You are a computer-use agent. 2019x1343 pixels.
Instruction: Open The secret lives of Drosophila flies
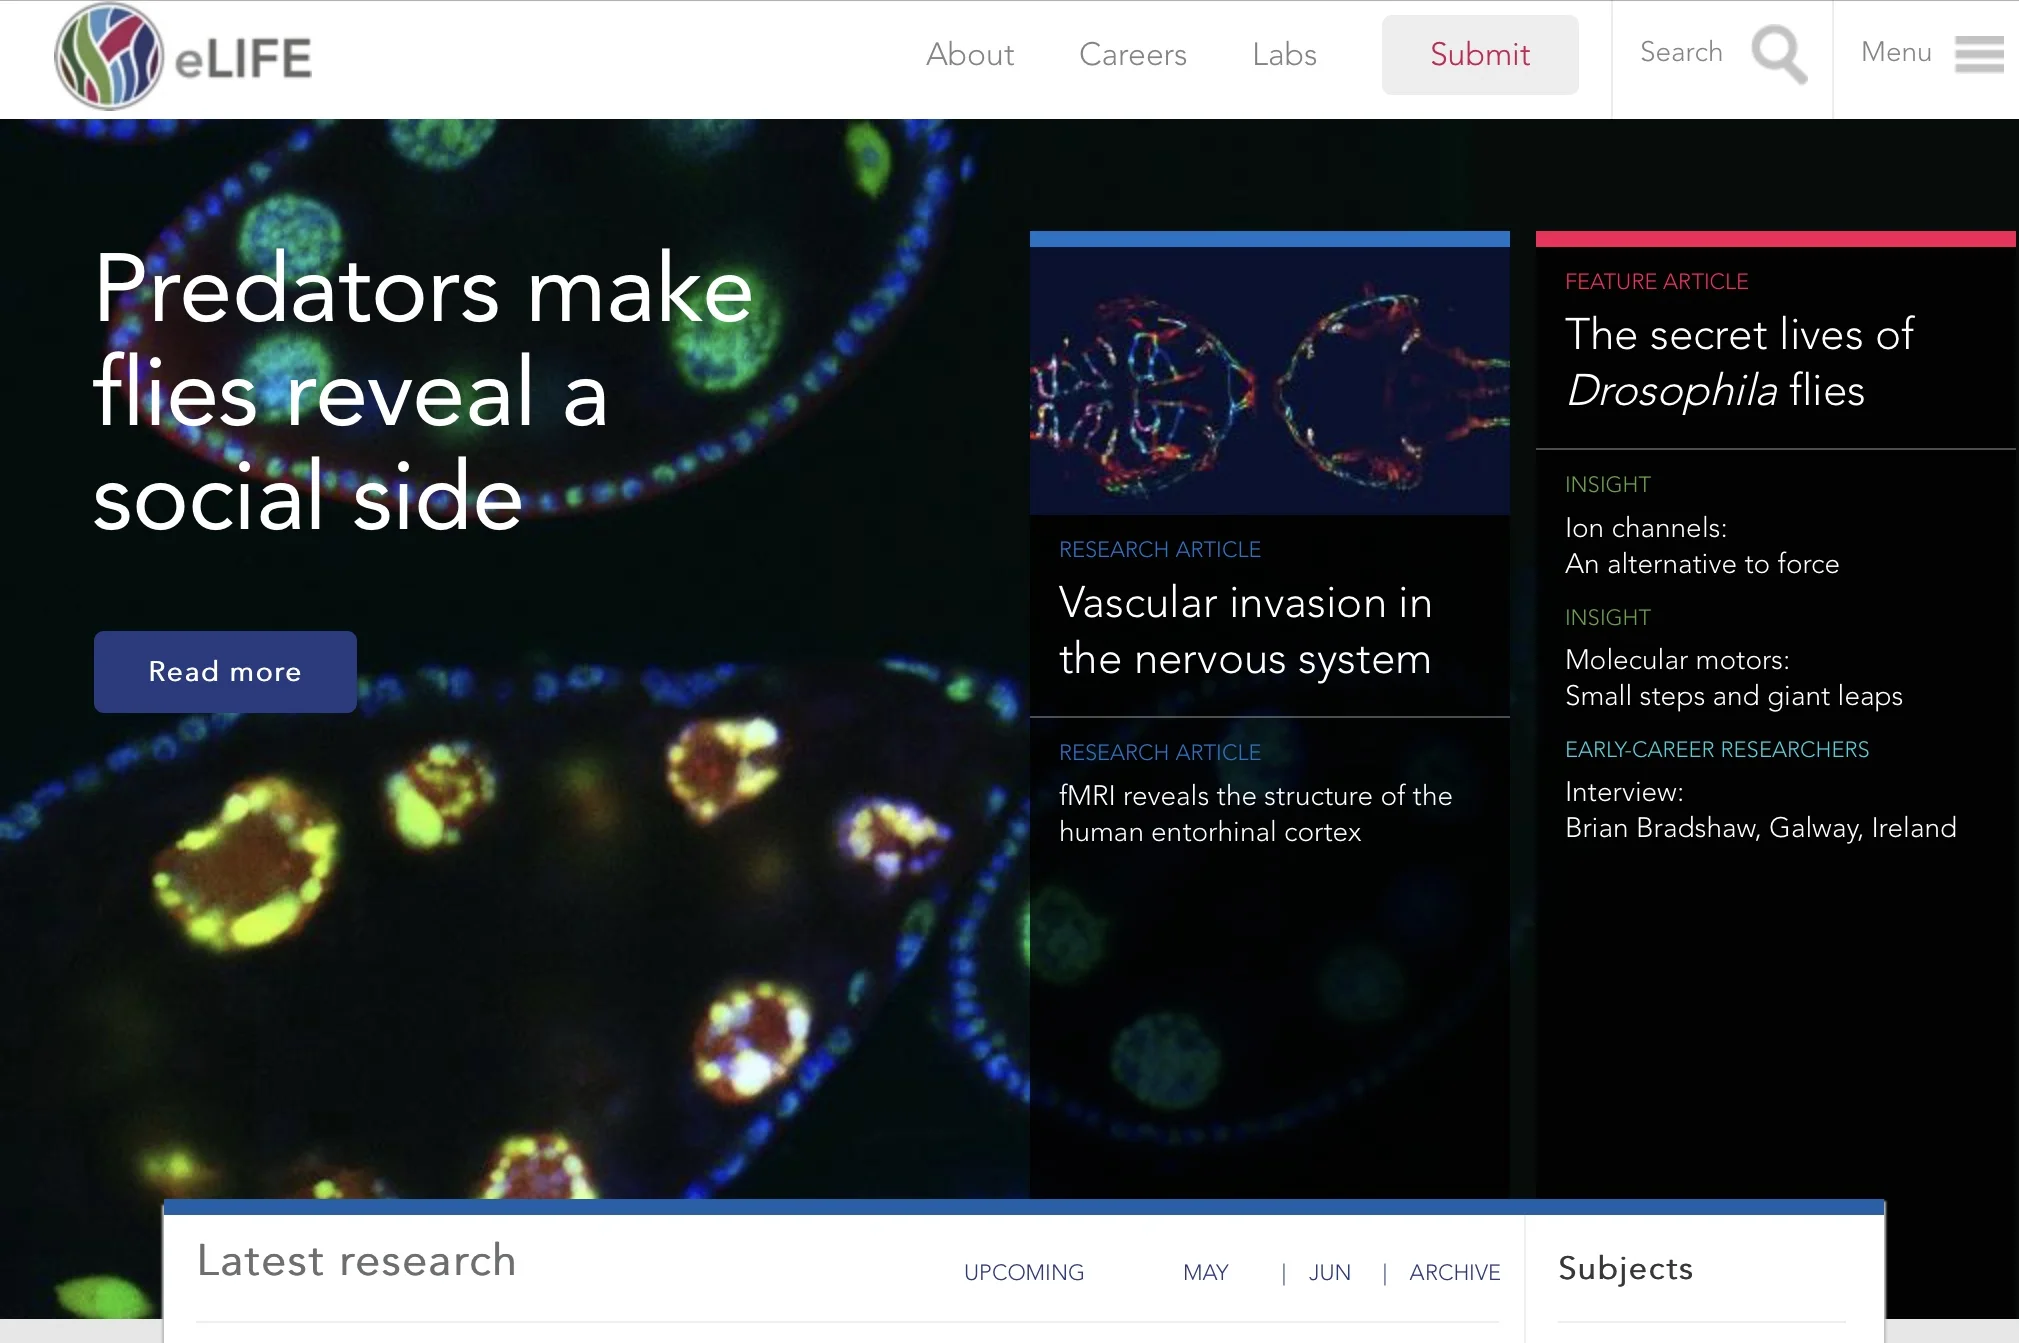click(x=1739, y=362)
